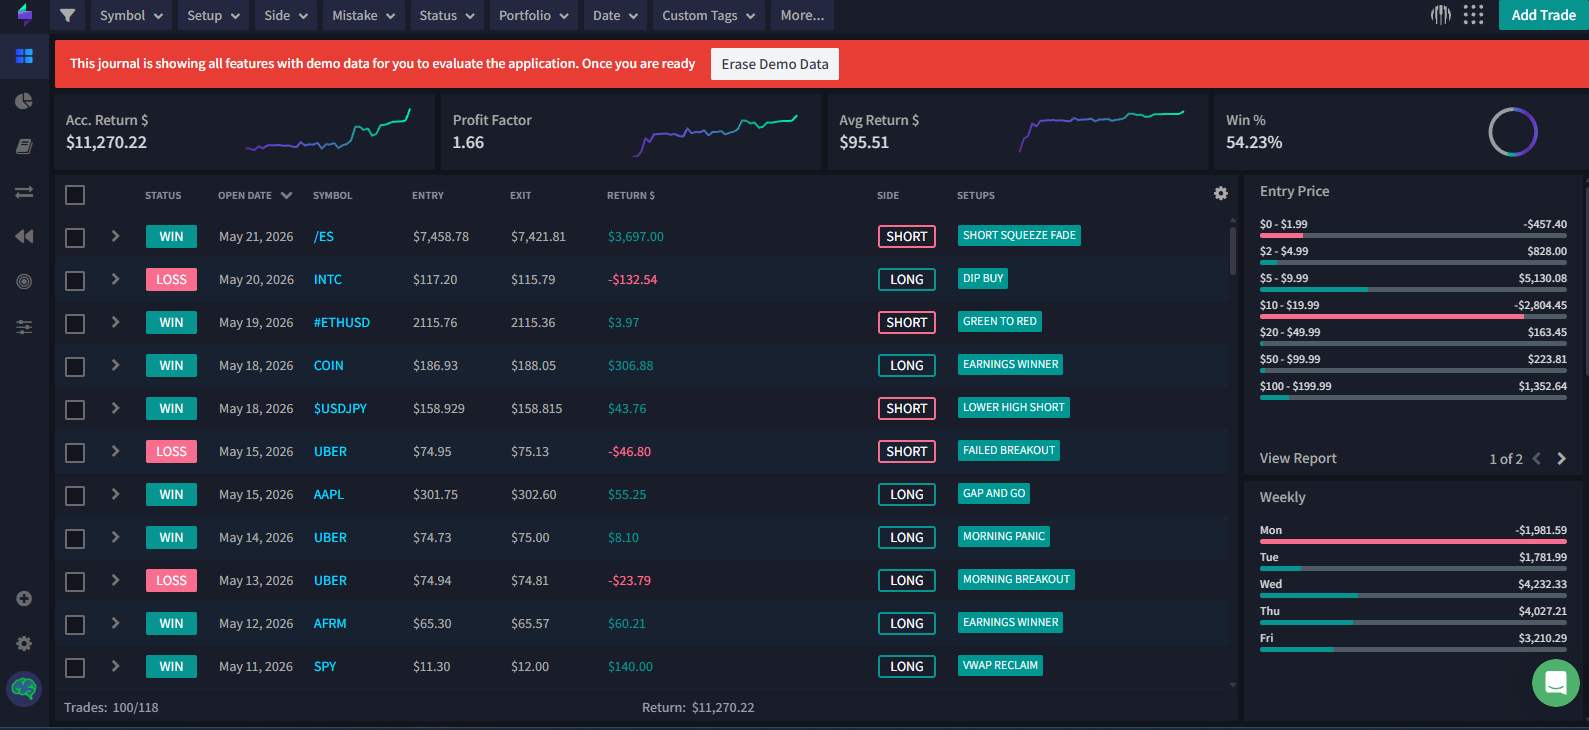Open the green chat support bubble
Viewport: 1589px width, 730px height.
click(1555, 683)
